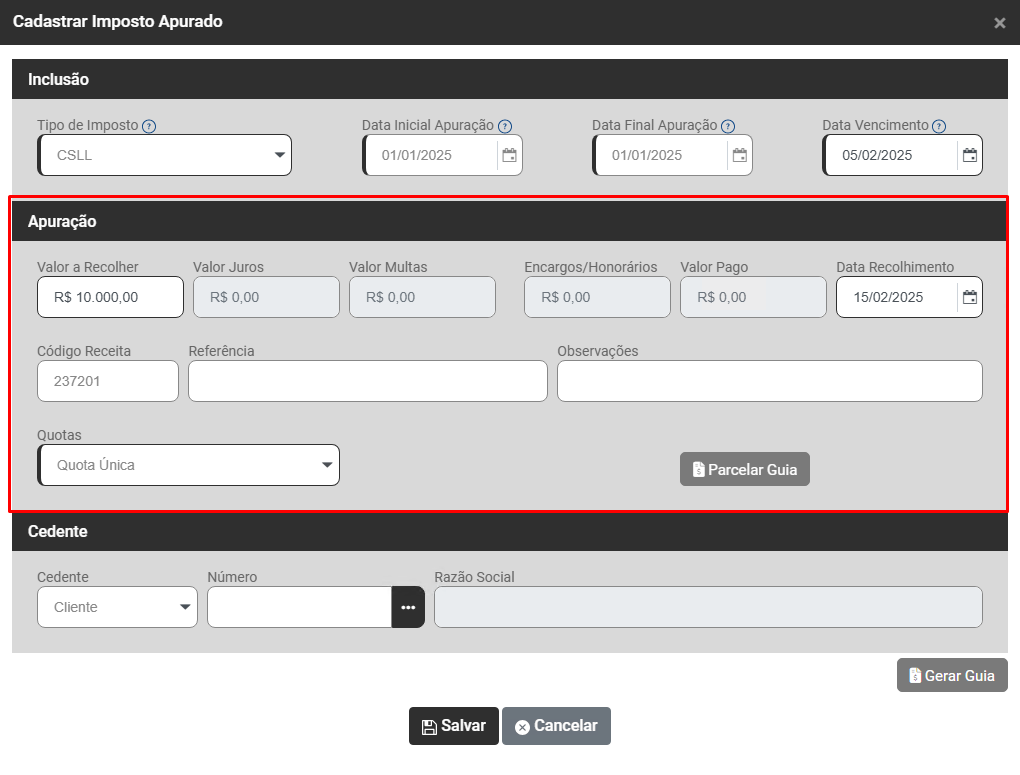This screenshot has height=775, width=1020.
Task: Close the Cadastrar Imposto Apurado dialog
Action: pyautogui.click(x=999, y=23)
